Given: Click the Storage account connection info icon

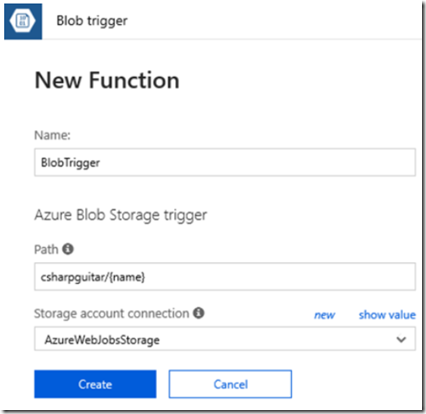Looking at the screenshot, I should point(199,313).
